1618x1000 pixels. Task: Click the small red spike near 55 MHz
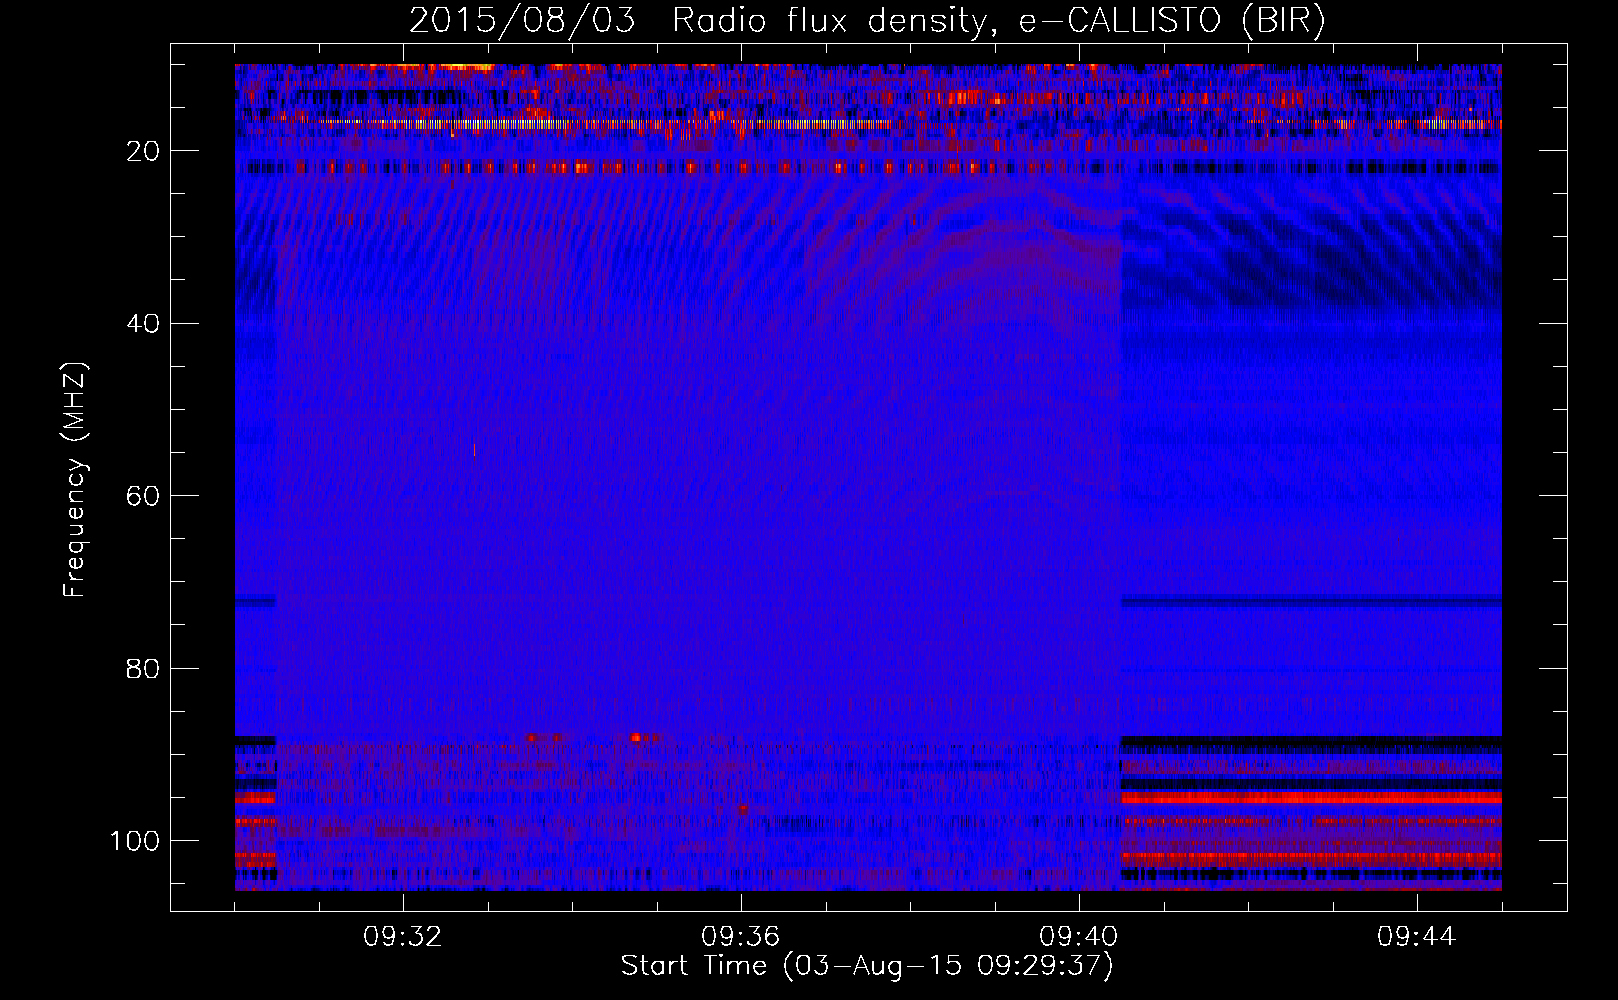(474, 450)
